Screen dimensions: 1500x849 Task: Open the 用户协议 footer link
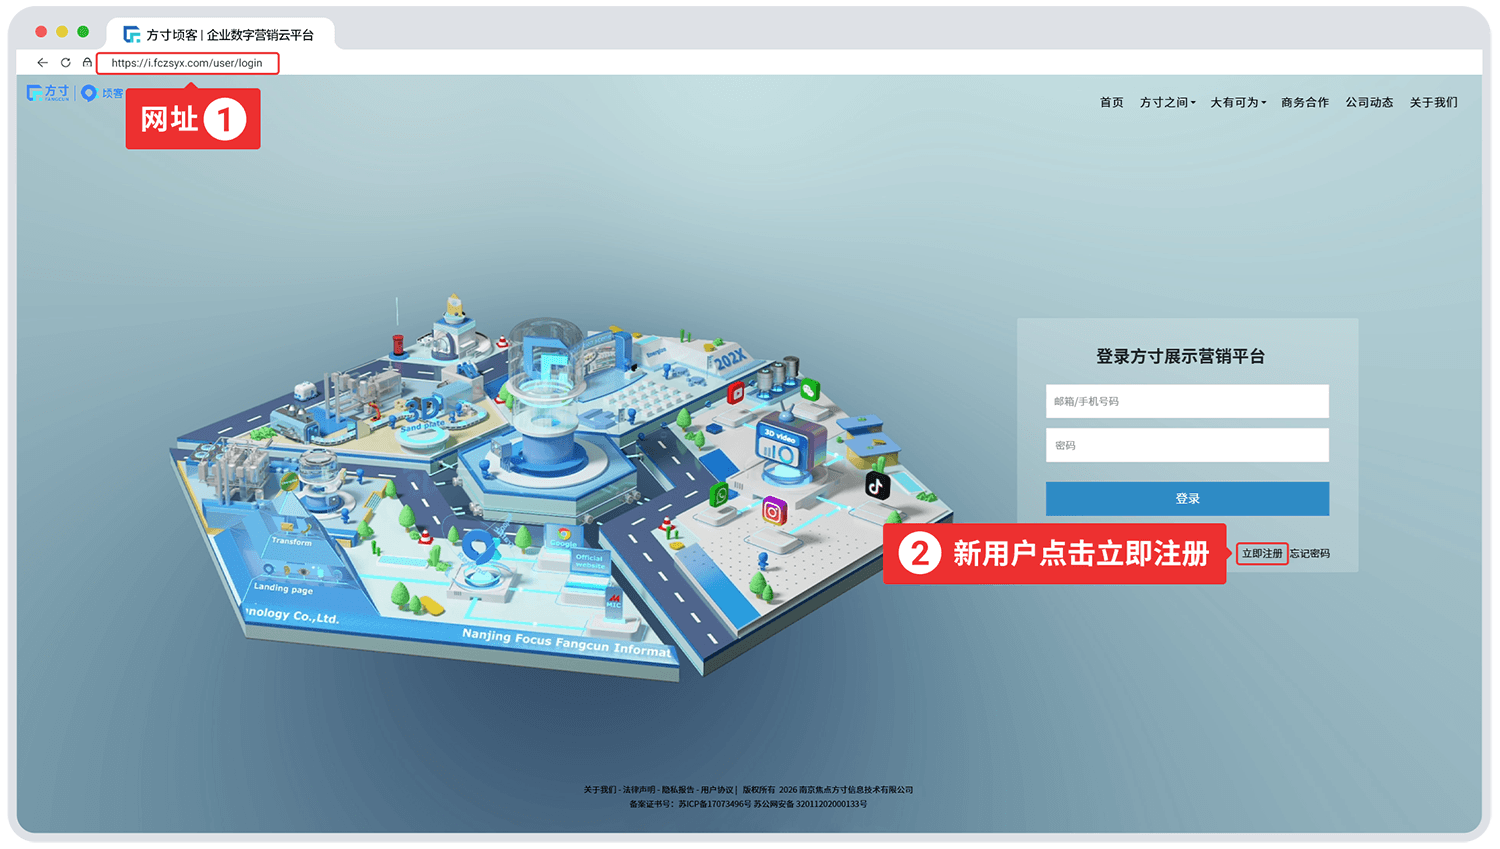(x=717, y=790)
